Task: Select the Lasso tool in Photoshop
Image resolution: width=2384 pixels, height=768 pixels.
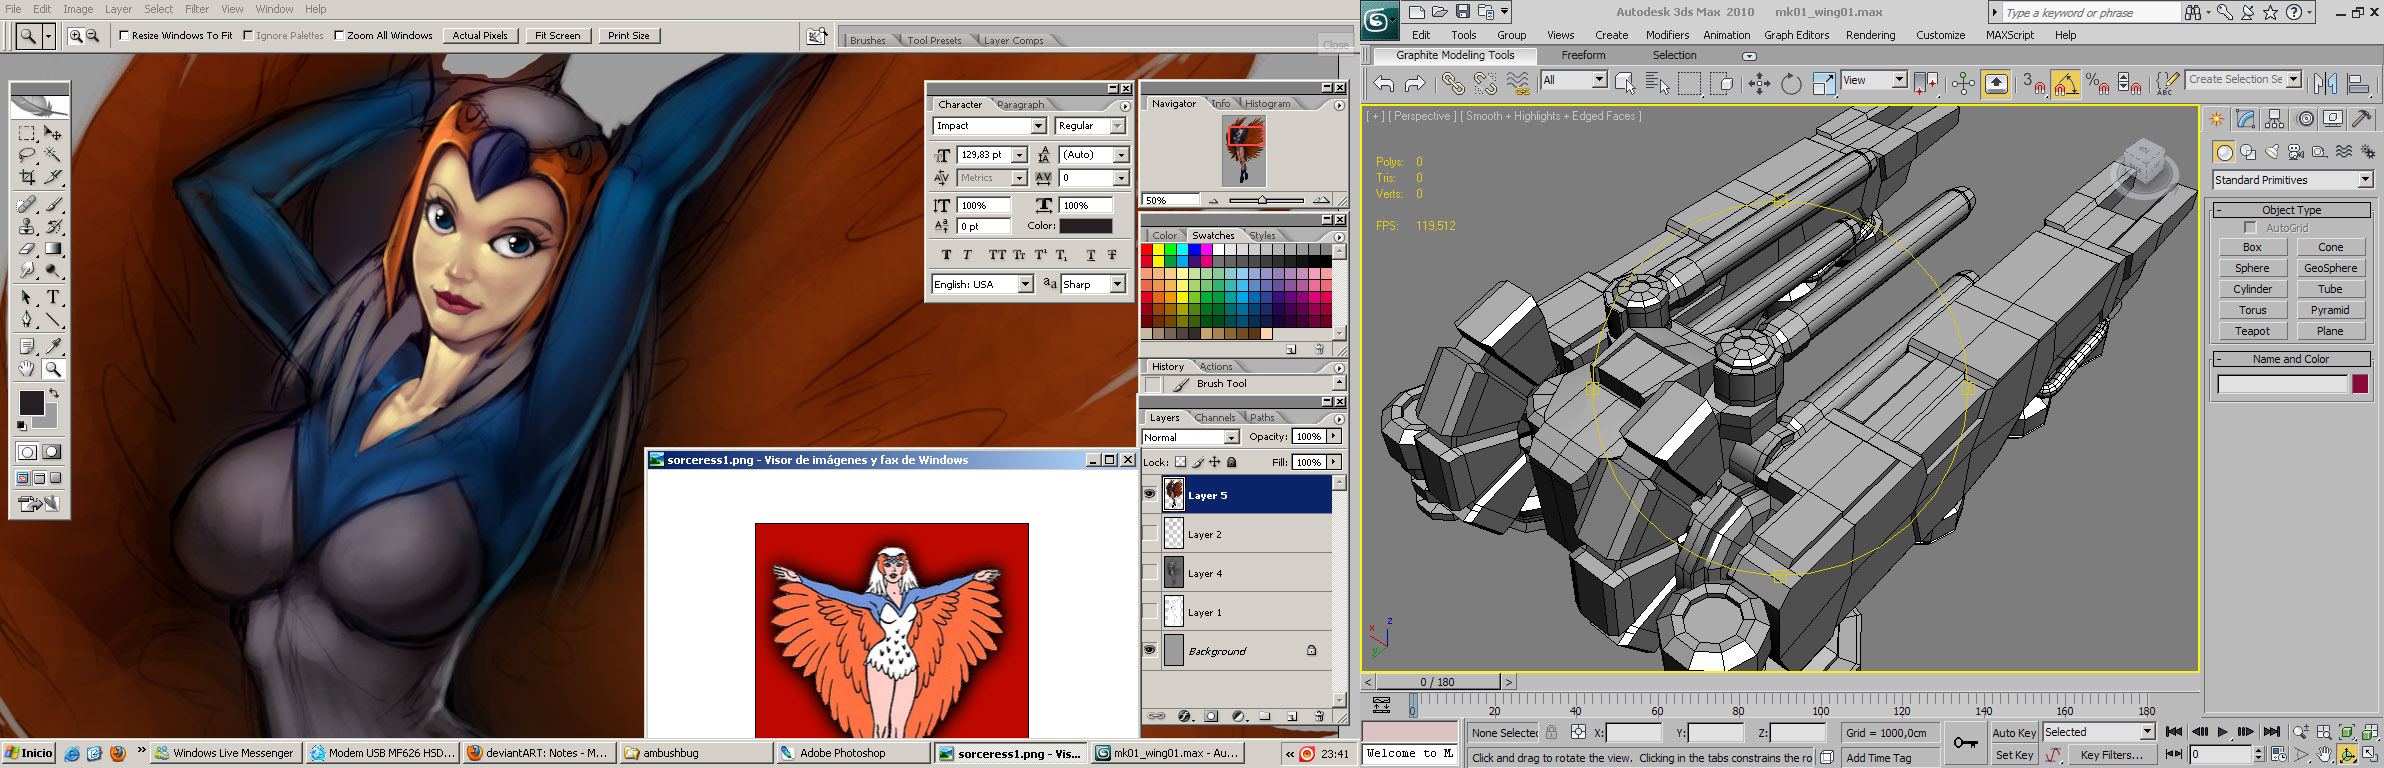Action: [27, 155]
